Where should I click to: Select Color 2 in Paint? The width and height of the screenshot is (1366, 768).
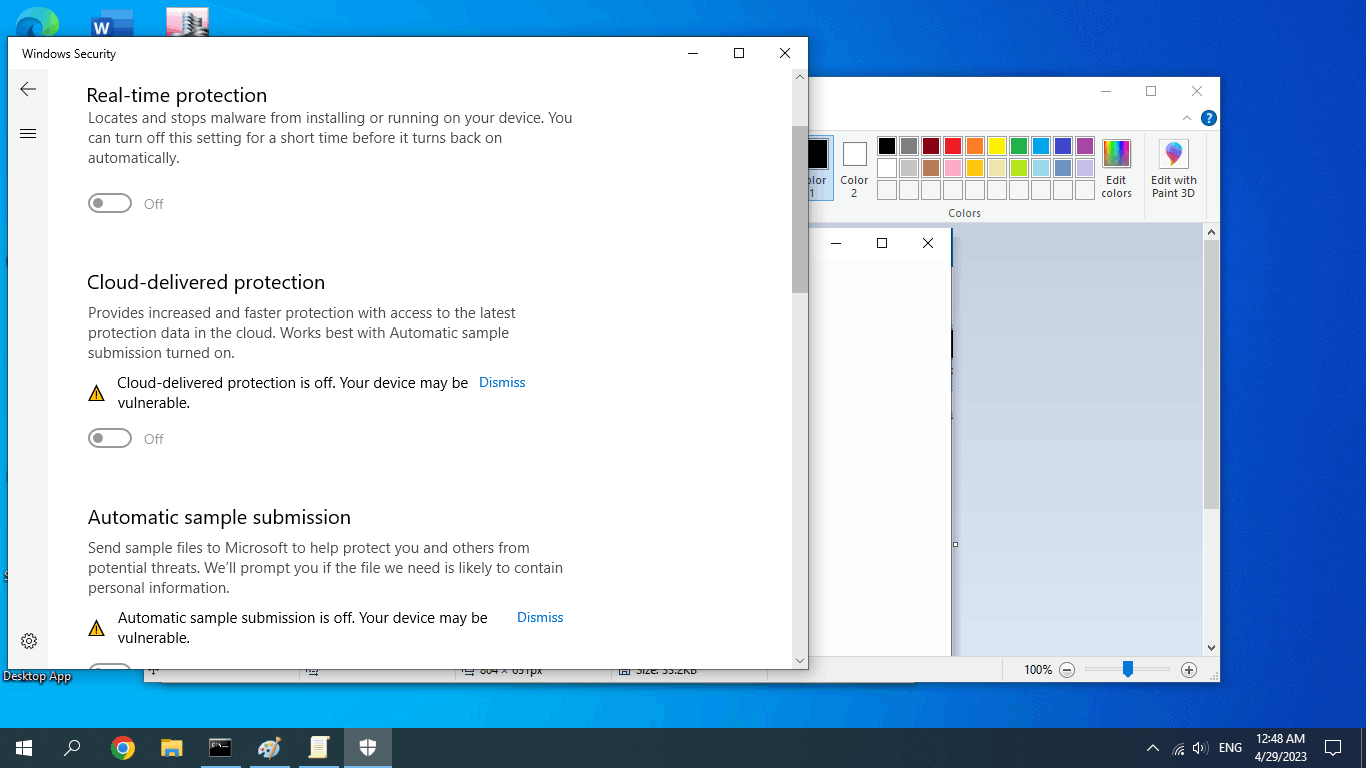click(x=854, y=169)
